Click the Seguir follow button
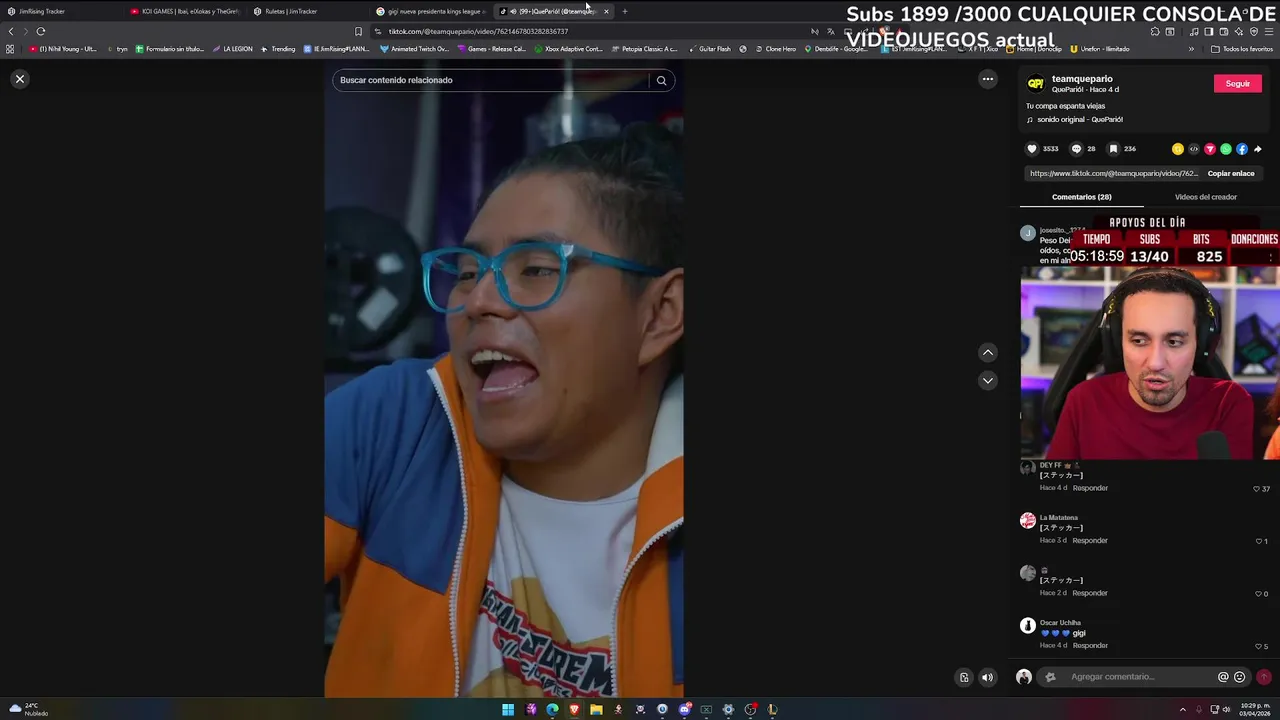The height and width of the screenshot is (720, 1280). (1237, 84)
